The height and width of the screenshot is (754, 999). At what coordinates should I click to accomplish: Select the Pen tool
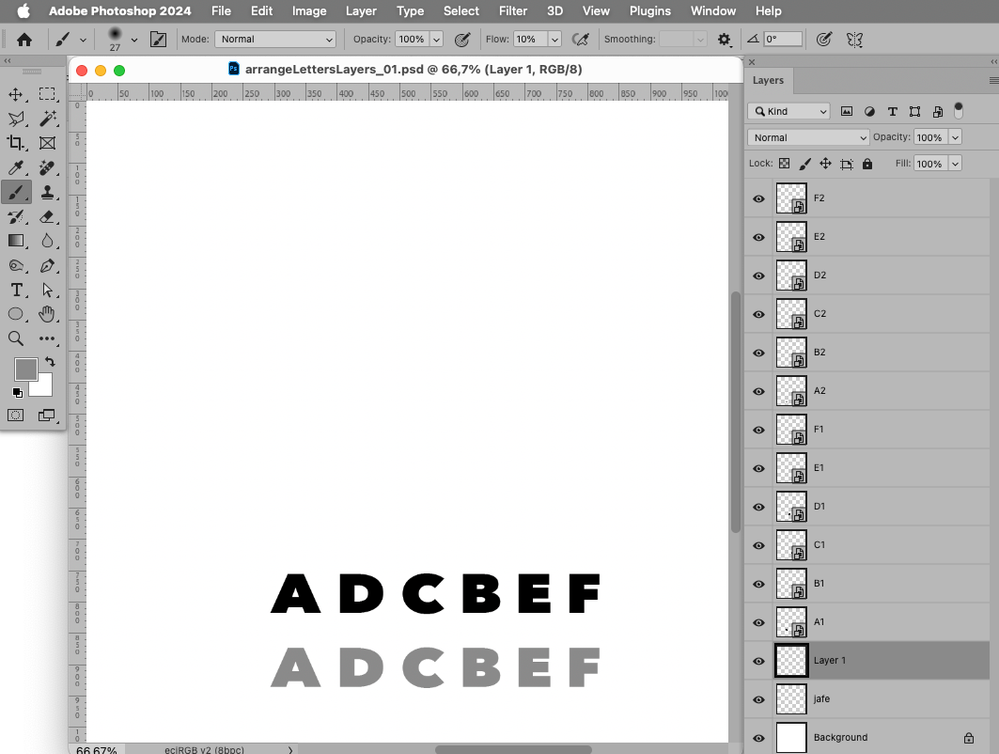tap(47, 265)
